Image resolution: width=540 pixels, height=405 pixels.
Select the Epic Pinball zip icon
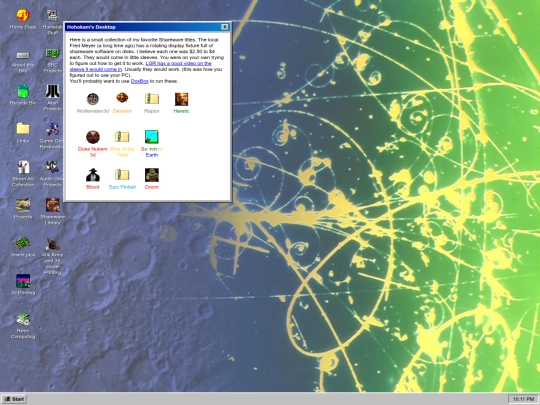point(122,178)
